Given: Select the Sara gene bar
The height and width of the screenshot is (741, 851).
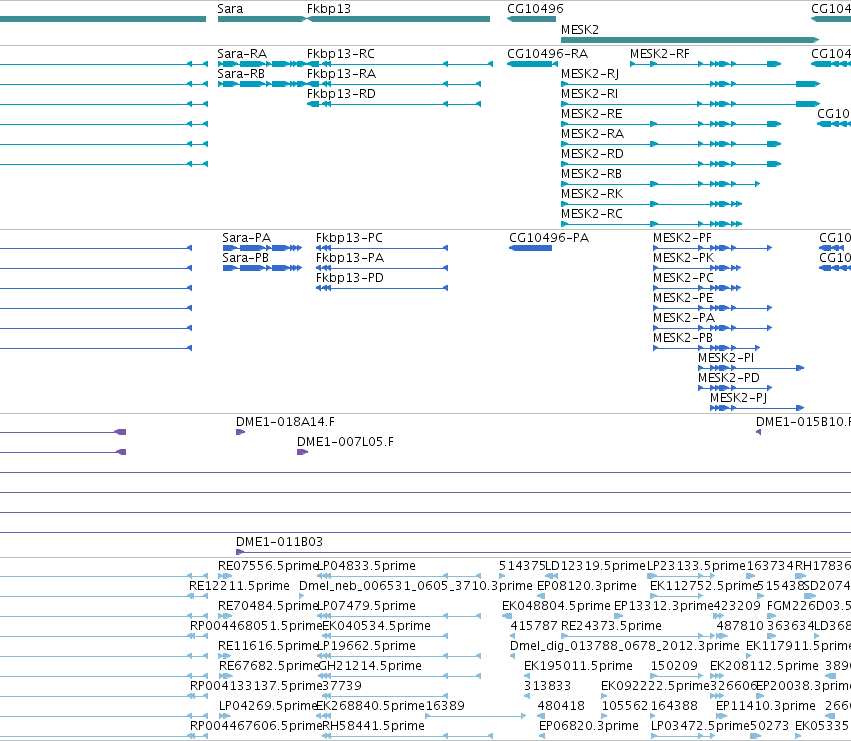Looking at the screenshot, I should click(262, 19).
